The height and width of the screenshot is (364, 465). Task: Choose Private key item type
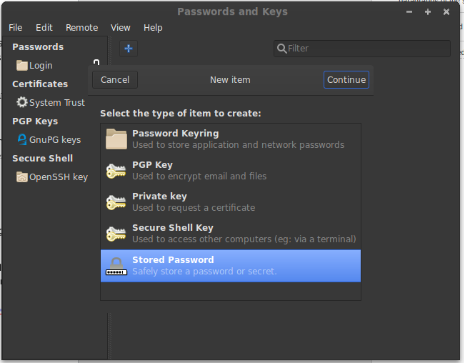click(x=231, y=202)
